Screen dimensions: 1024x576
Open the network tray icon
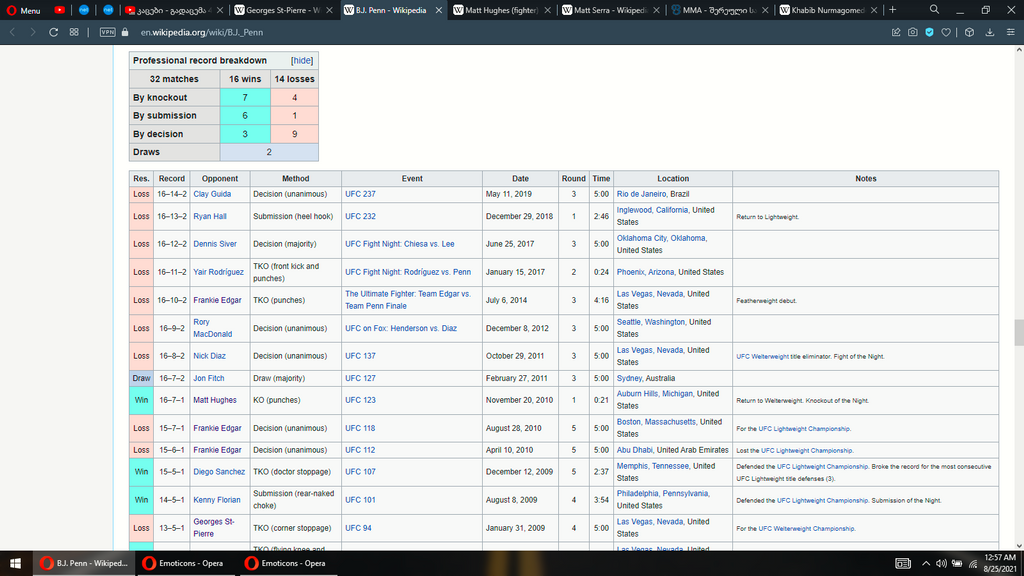(973, 563)
